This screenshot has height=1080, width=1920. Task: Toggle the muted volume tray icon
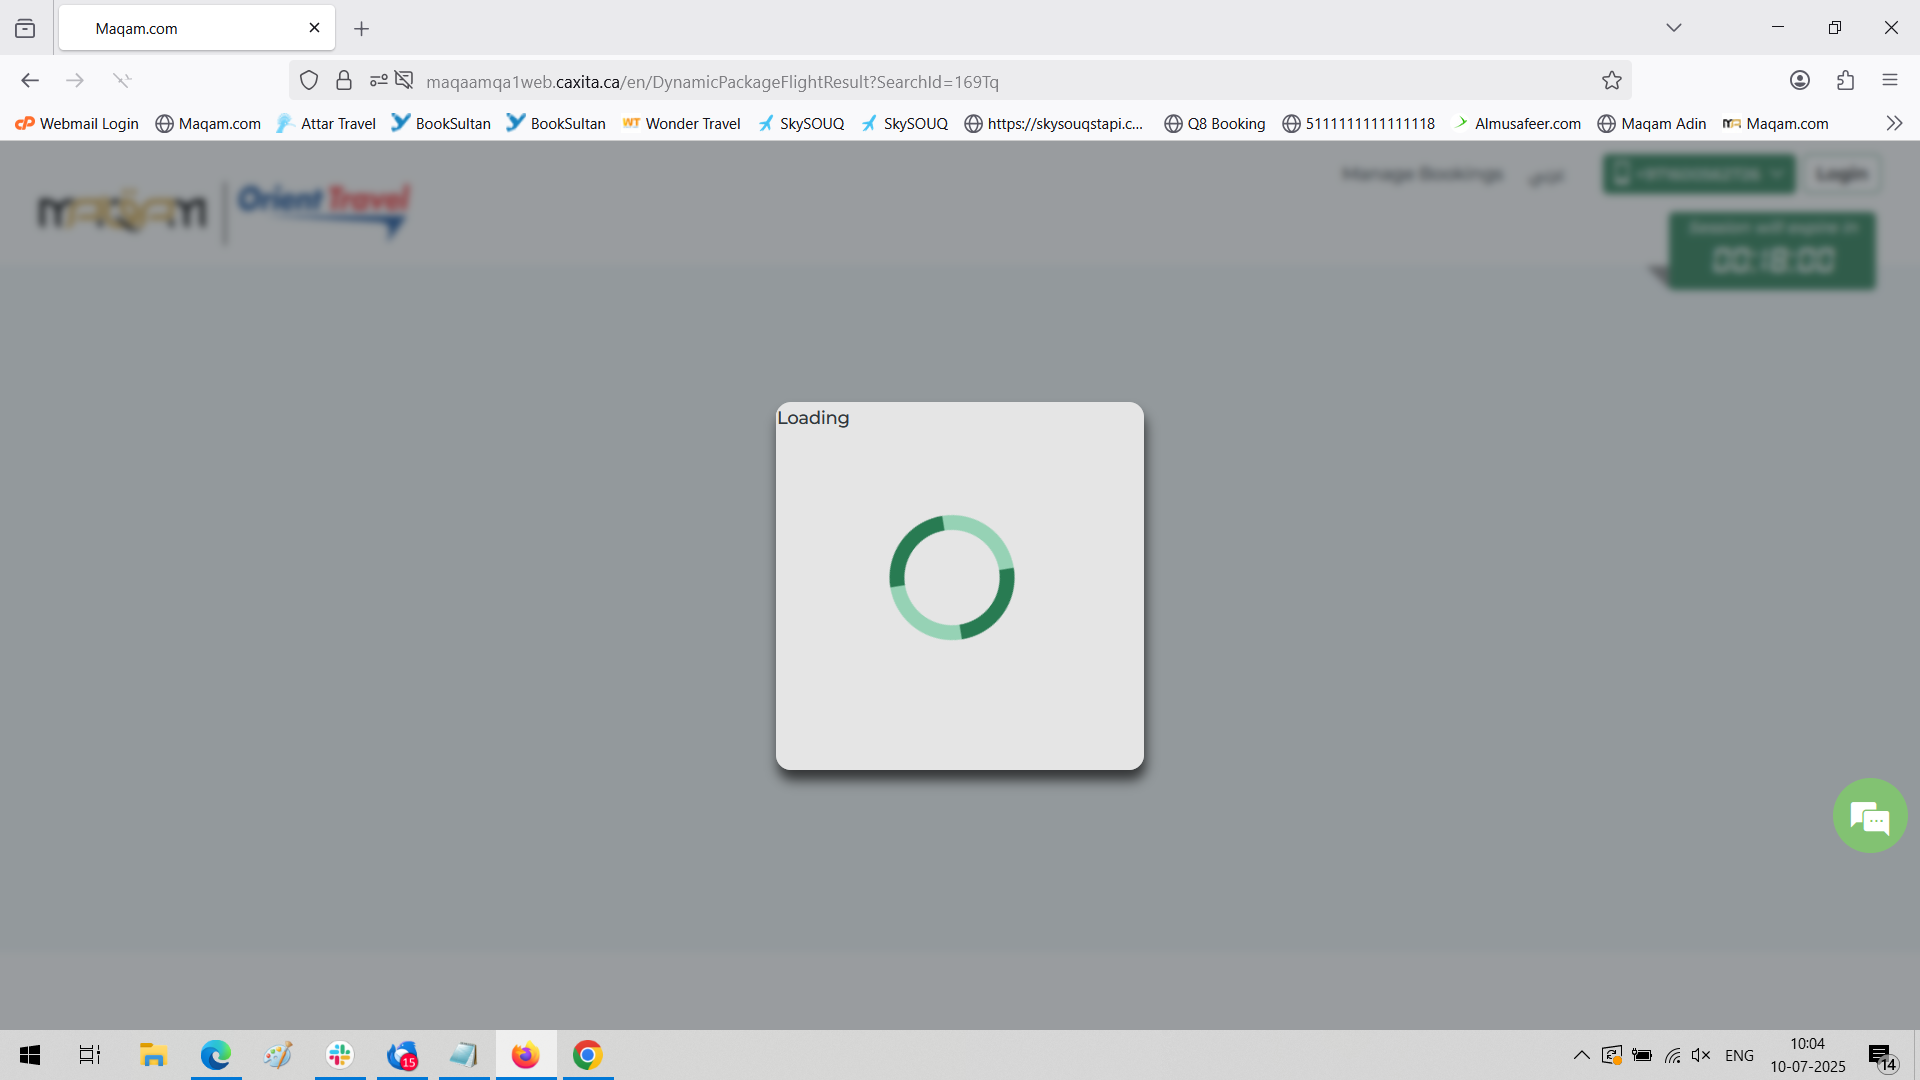point(1700,1055)
